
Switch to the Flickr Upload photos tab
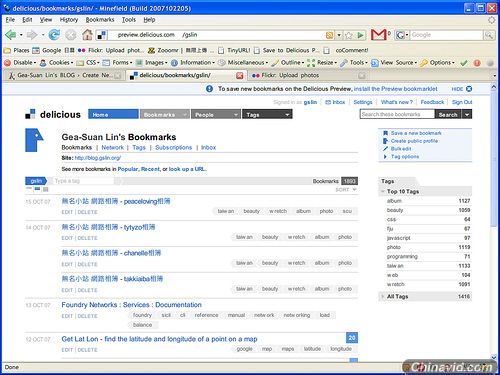(309, 75)
